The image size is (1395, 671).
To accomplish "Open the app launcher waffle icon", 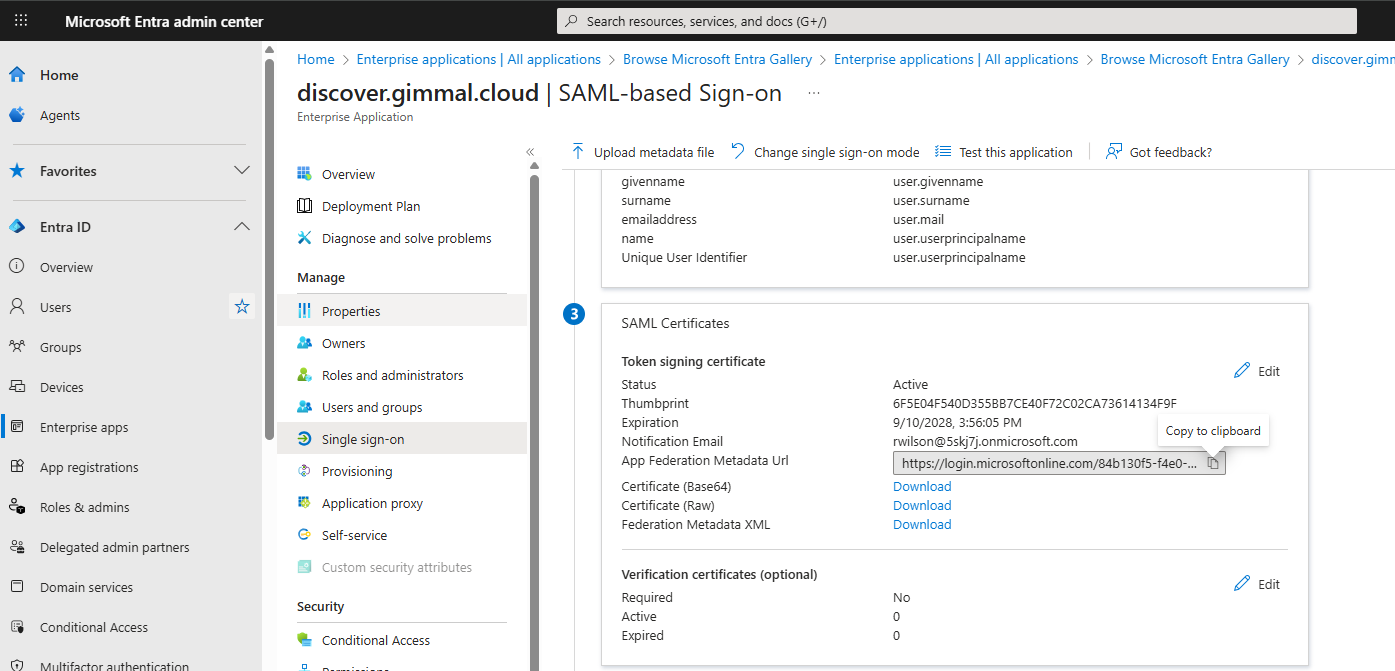I will [x=21, y=21].
